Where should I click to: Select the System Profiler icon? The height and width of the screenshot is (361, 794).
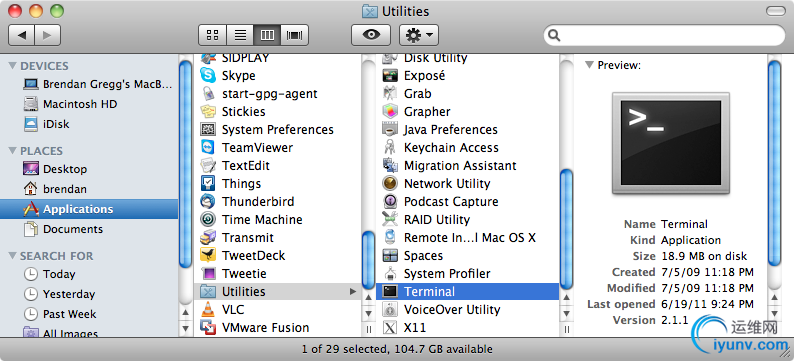coord(390,273)
